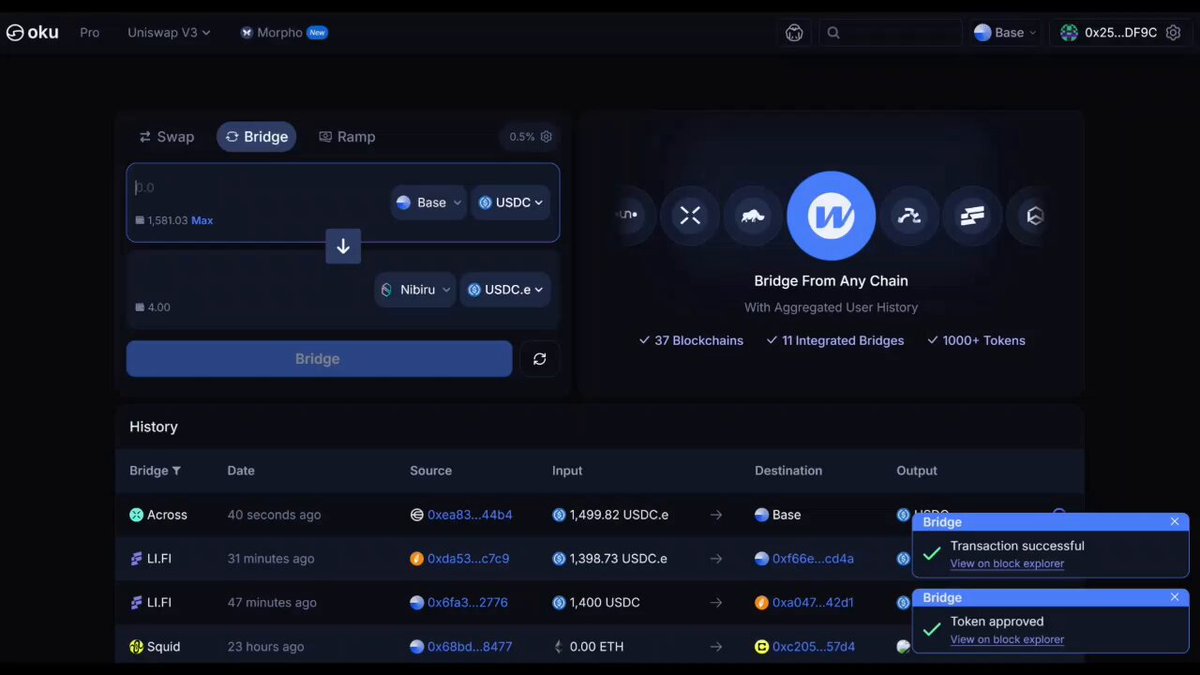This screenshot has width=1200, height=675.
Task: Click the oku logo
Action: pyautogui.click(x=32, y=32)
